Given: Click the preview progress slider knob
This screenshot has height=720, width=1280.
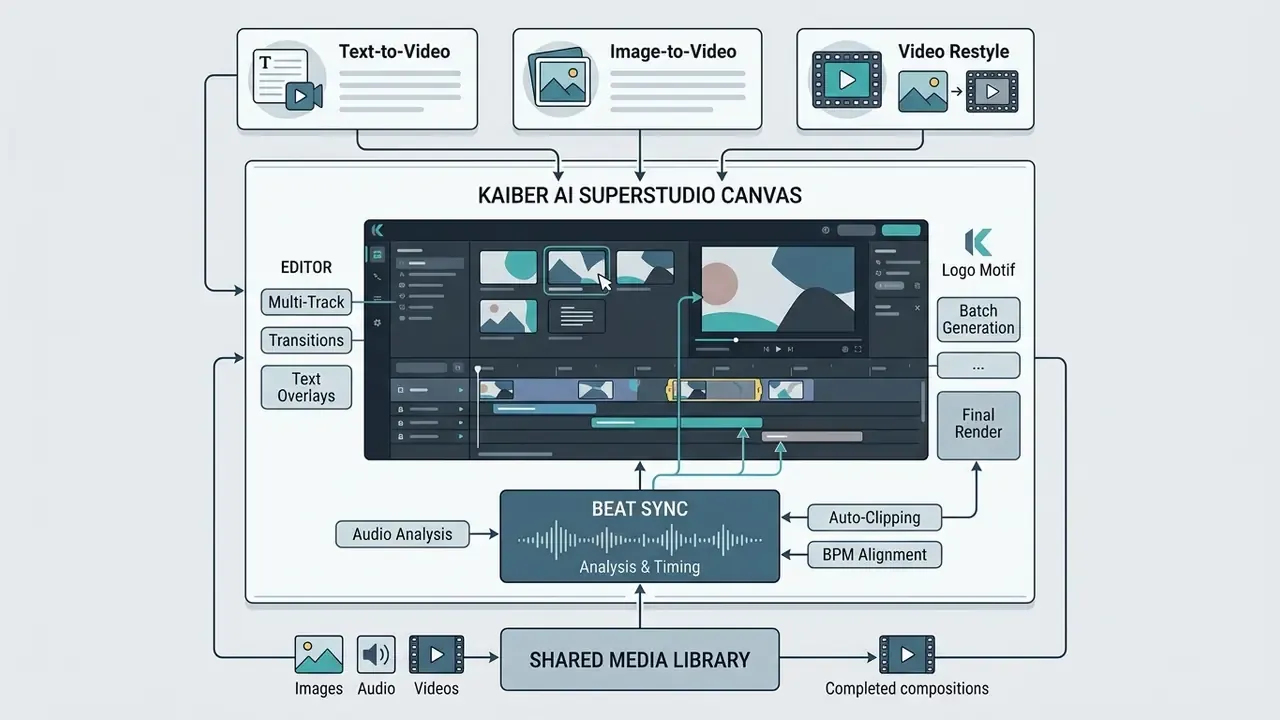Looking at the screenshot, I should click(x=736, y=340).
